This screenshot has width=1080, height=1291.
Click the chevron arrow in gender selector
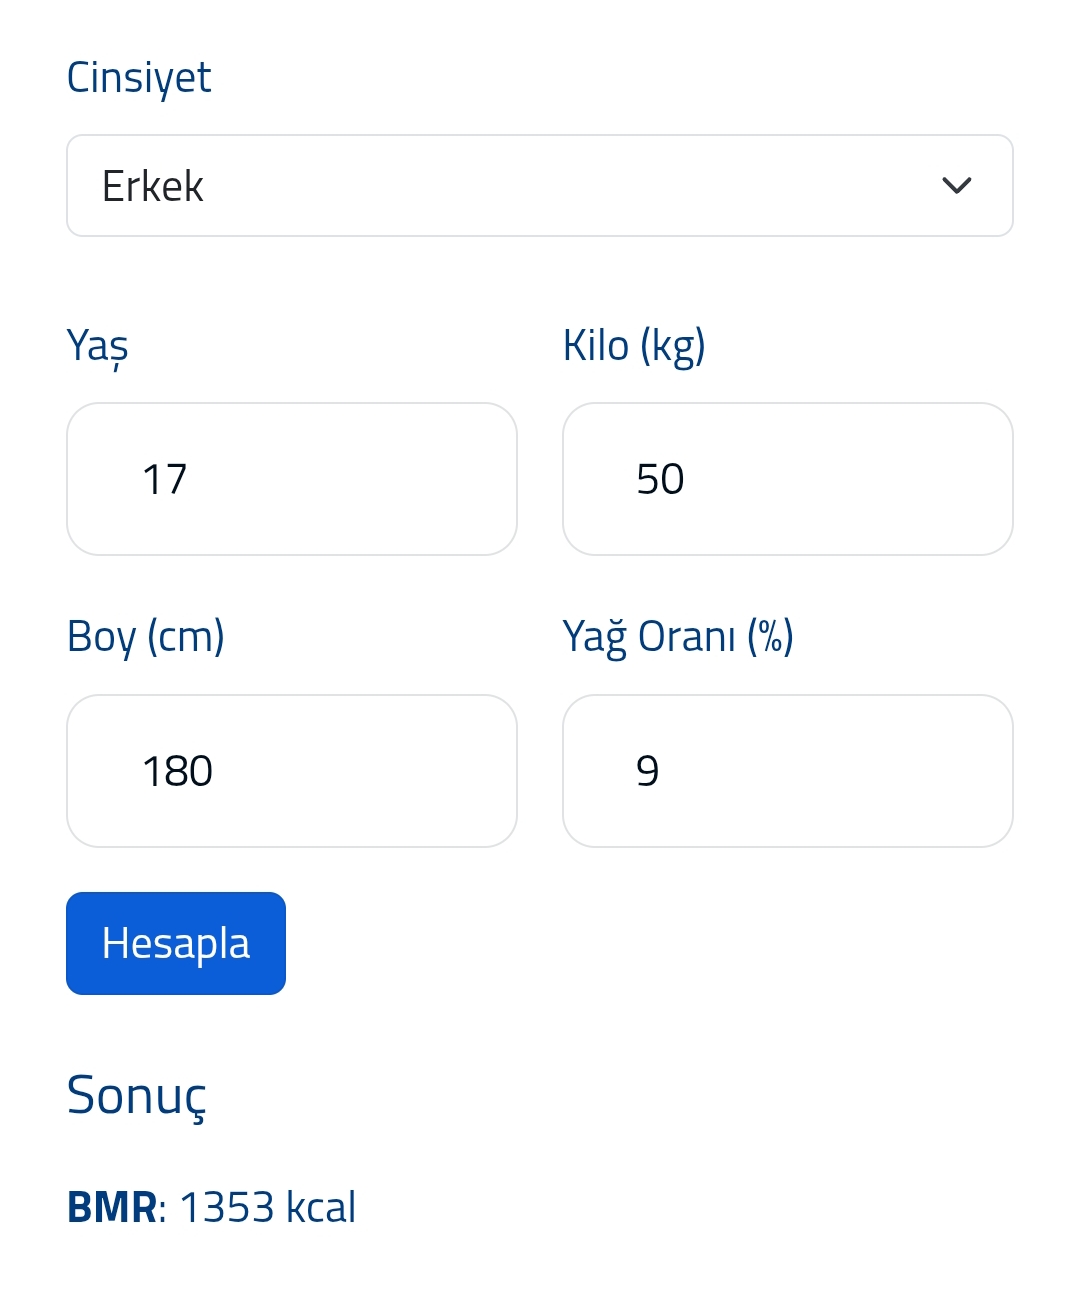point(957,186)
